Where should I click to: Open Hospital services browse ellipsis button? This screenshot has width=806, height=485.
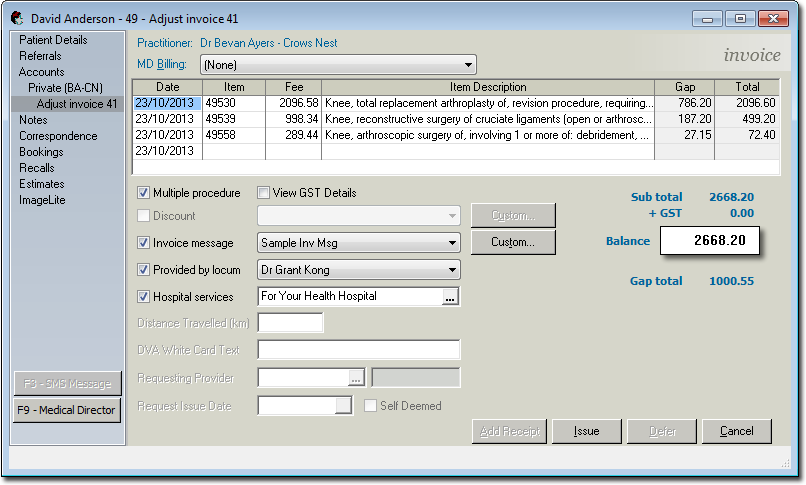tap(450, 297)
